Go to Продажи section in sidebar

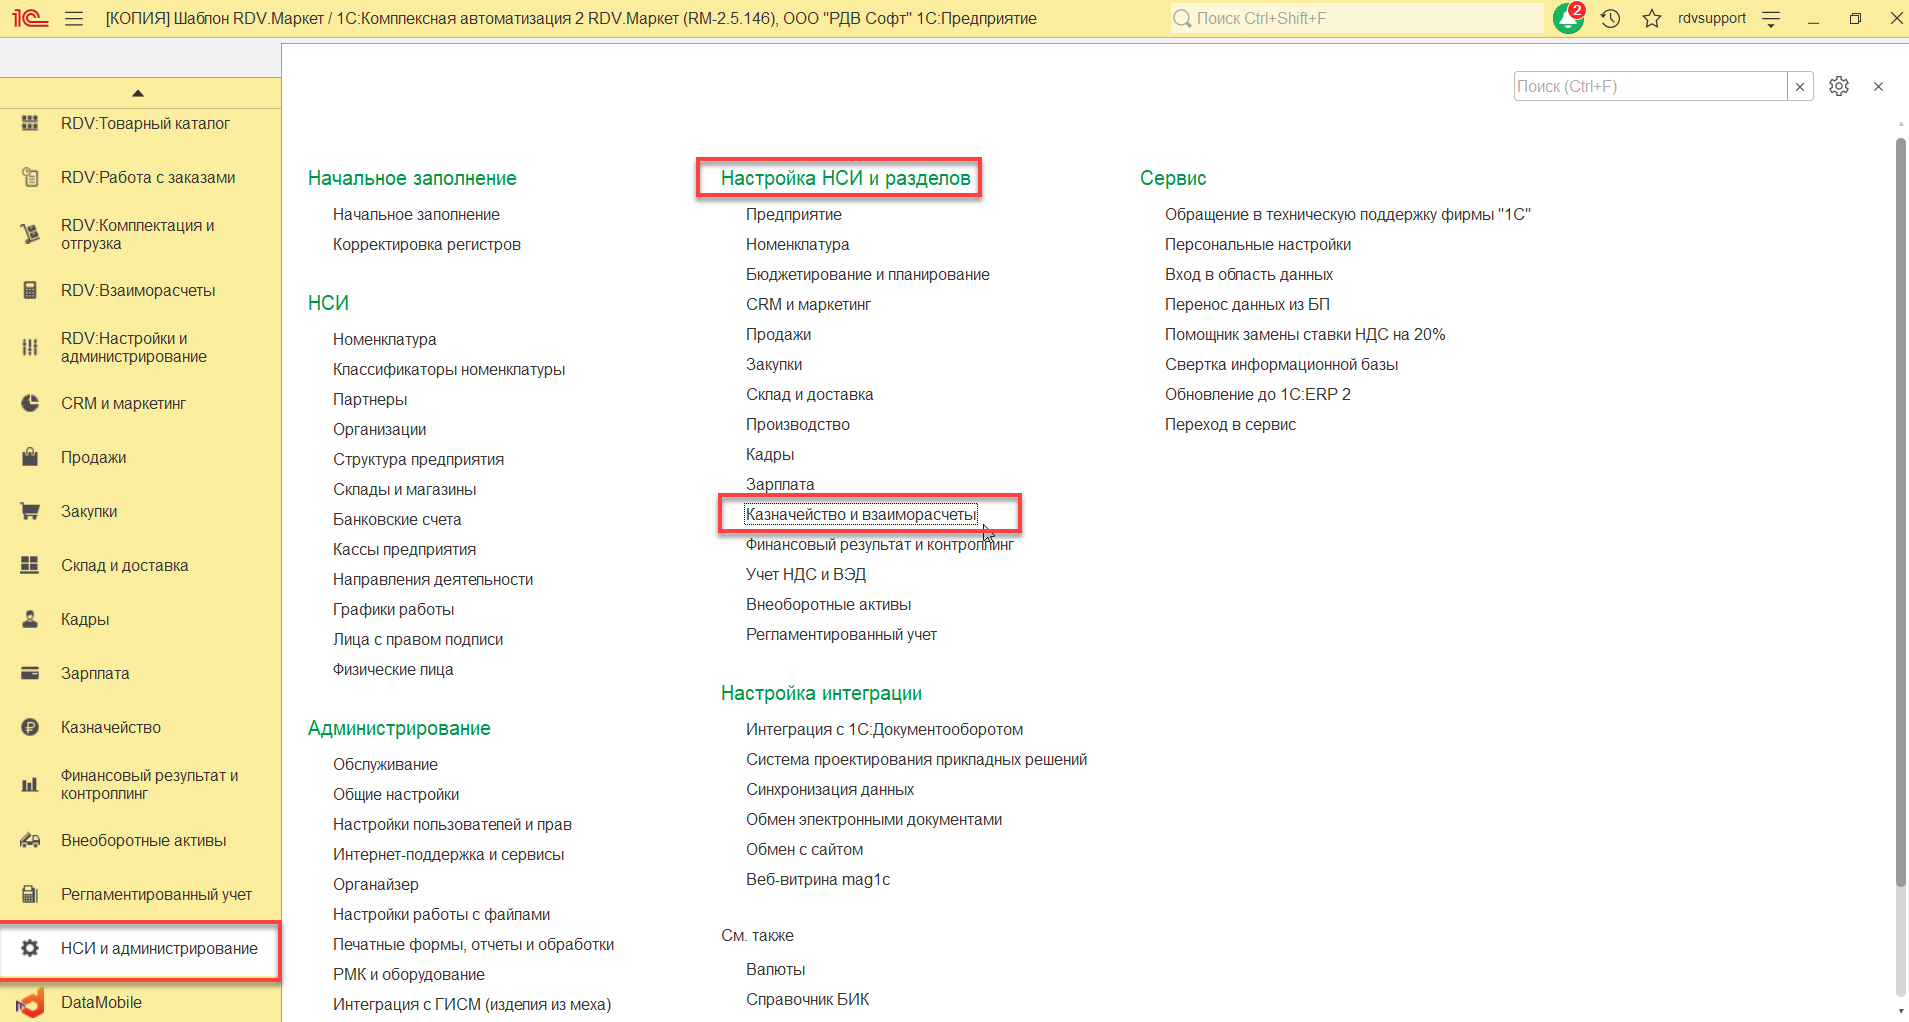pyautogui.click(x=93, y=457)
